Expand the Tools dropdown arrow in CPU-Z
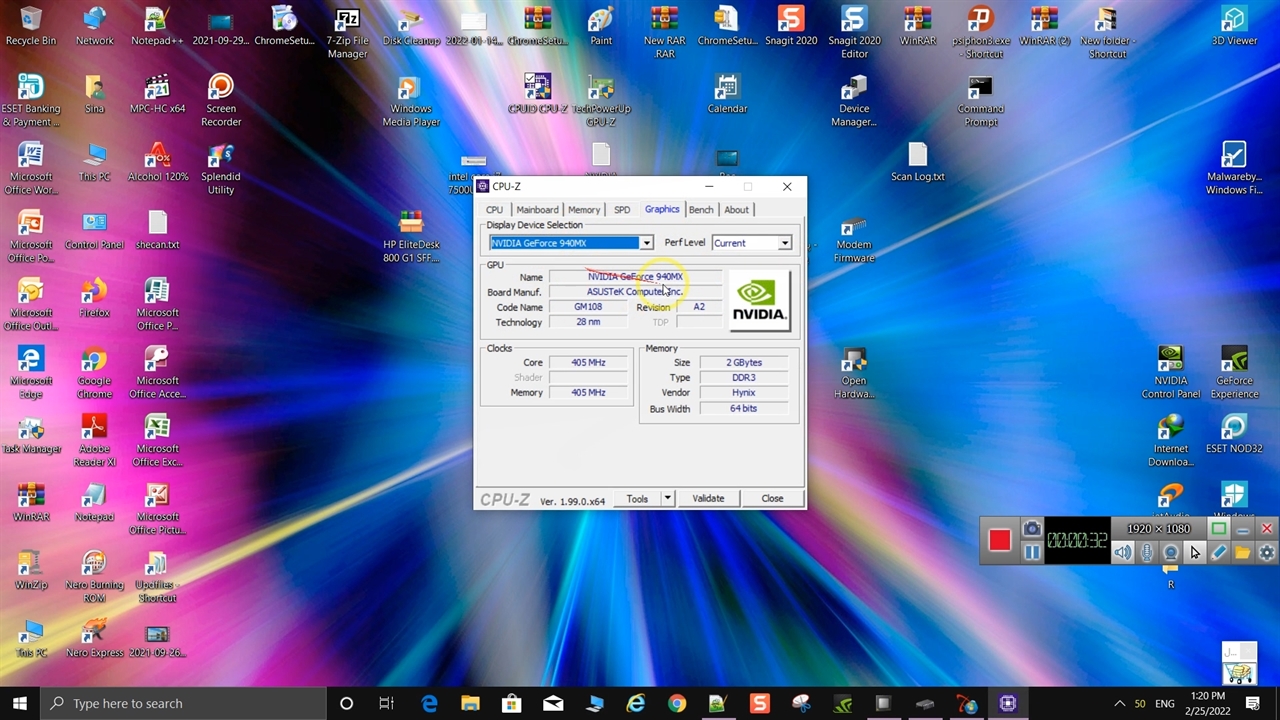 point(667,498)
